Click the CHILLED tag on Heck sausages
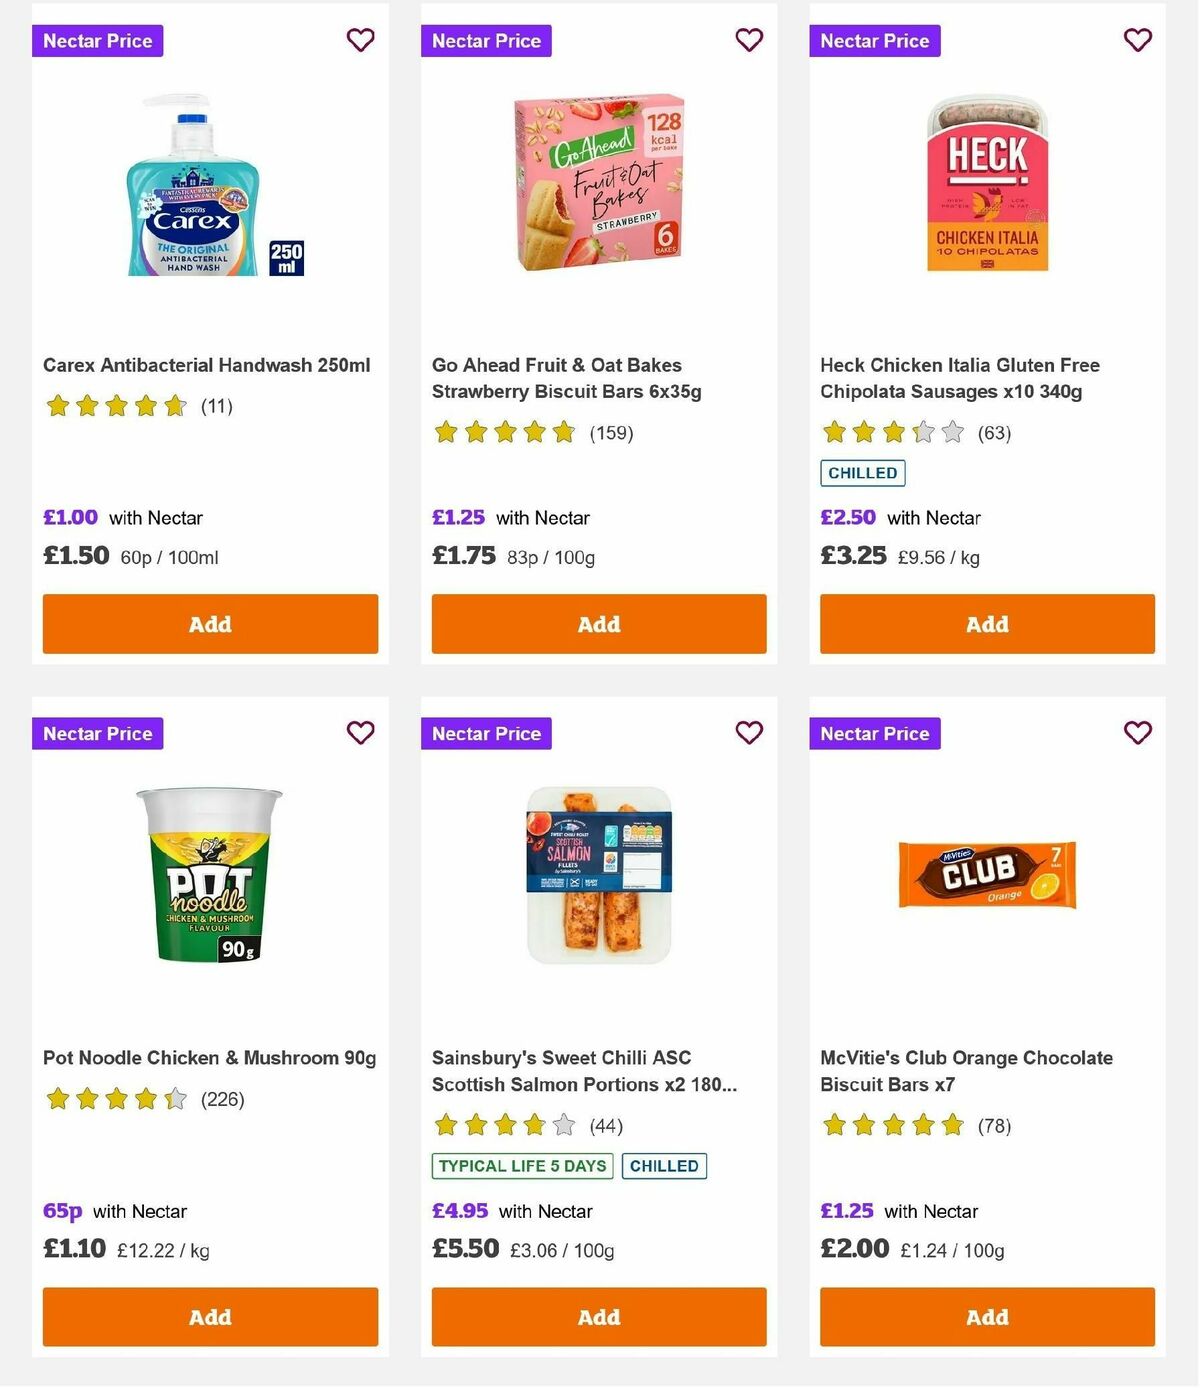1200x1388 pixels. pyautogui.click(x=862, y=472)
